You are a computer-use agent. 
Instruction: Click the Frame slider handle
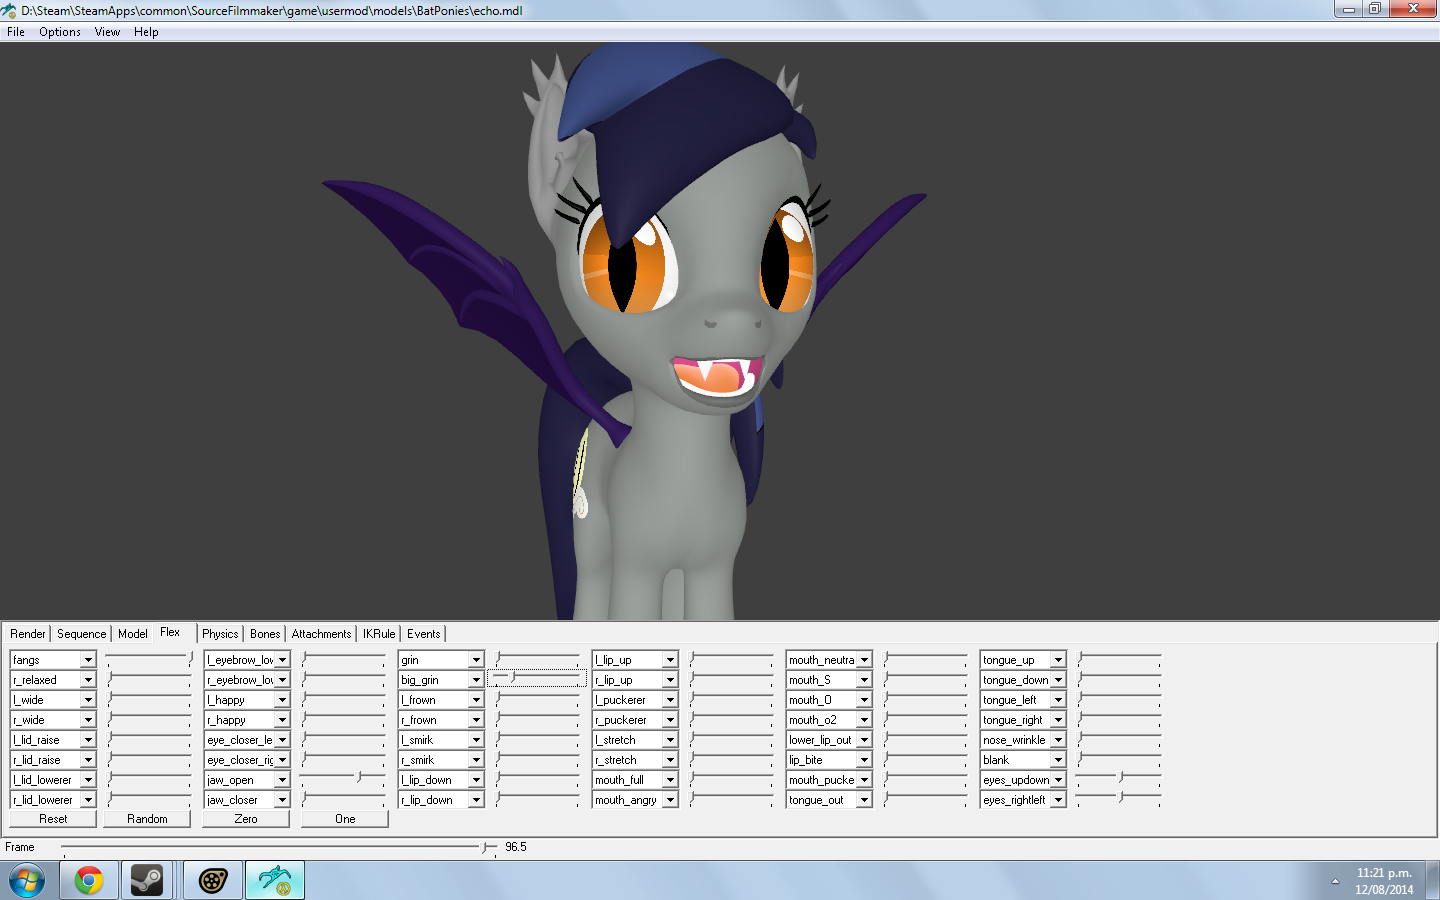486,847
